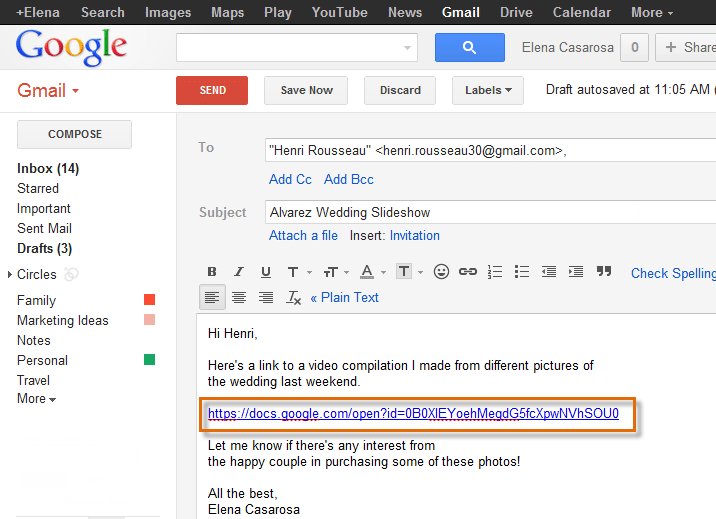This screenshot has height=519, width=716.
Task: Open the Labels dropdown
Action: 488,90
